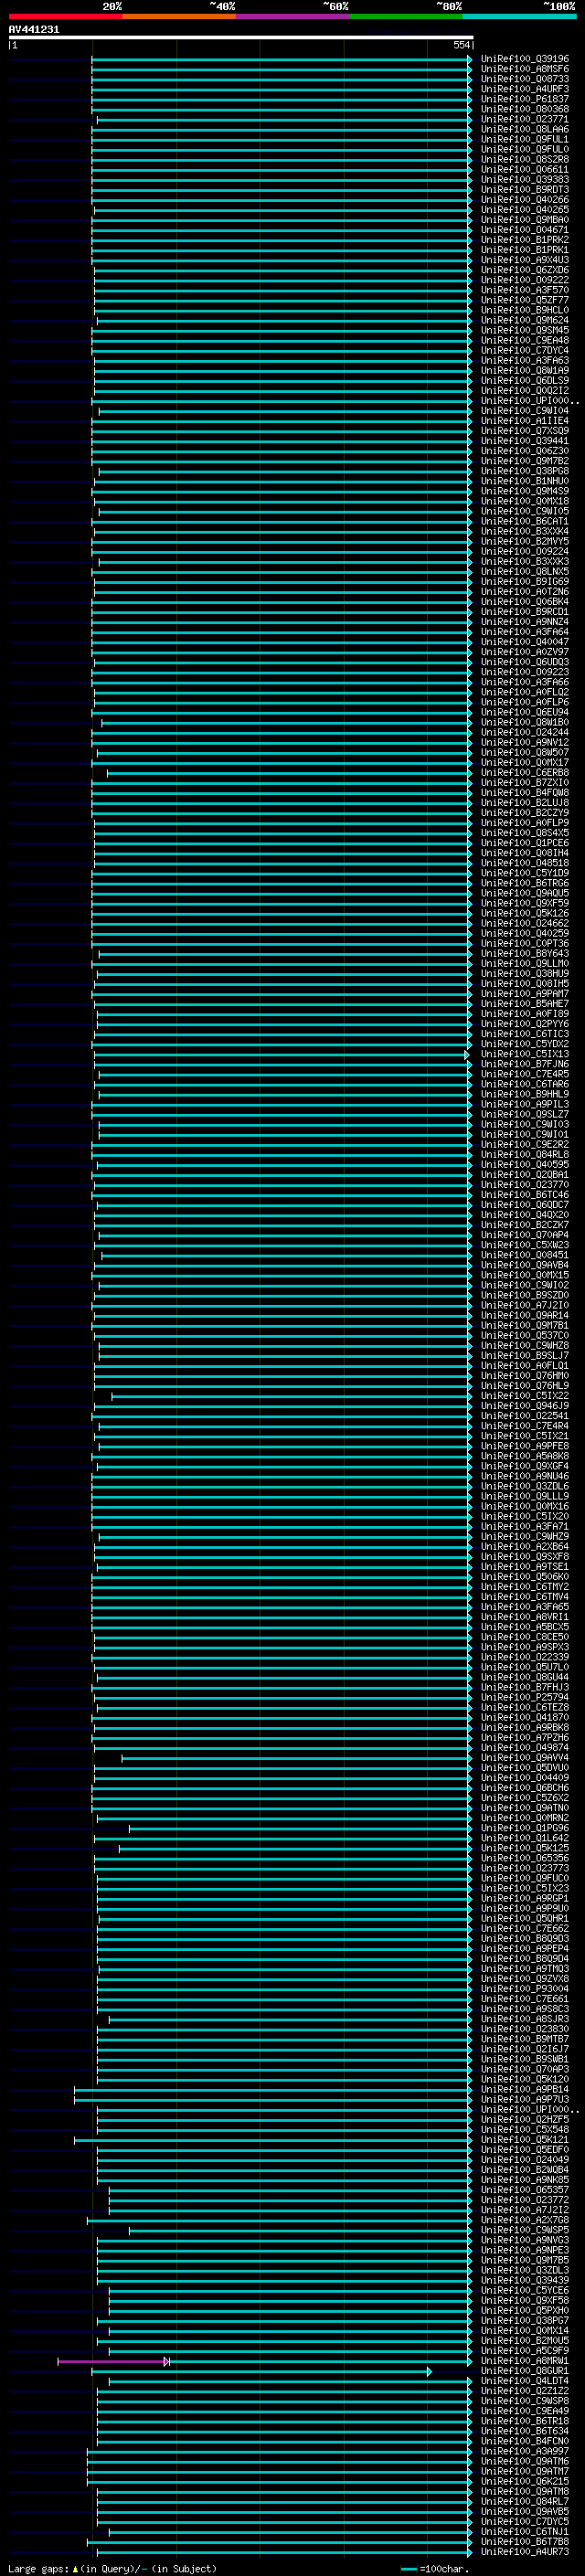Select hit UniRef100_Q40266
585x2576 pixels.
(525, 199)
